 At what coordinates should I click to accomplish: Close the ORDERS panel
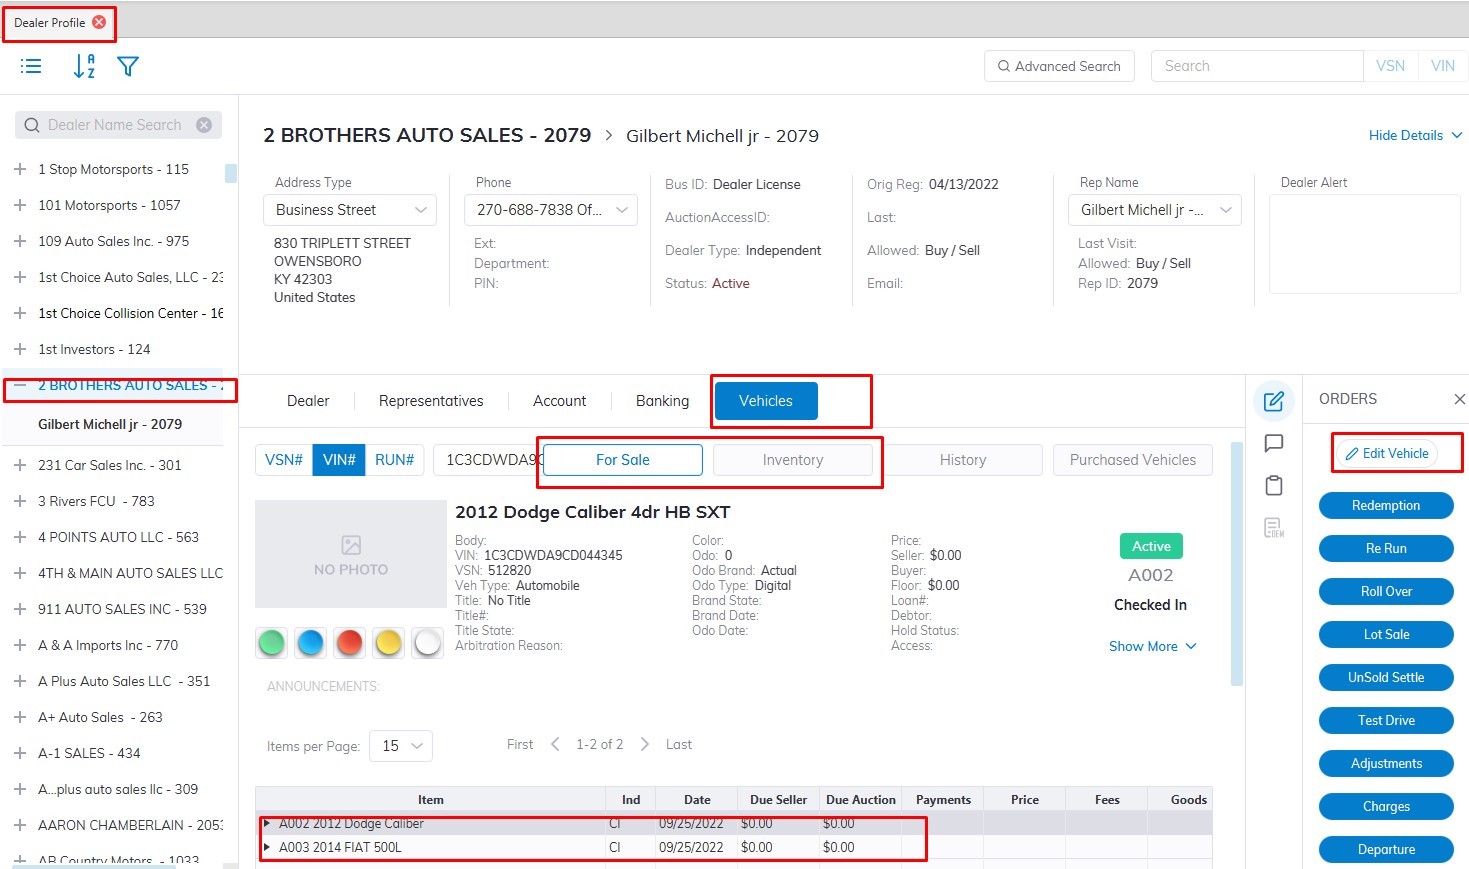coord(1459,399)
